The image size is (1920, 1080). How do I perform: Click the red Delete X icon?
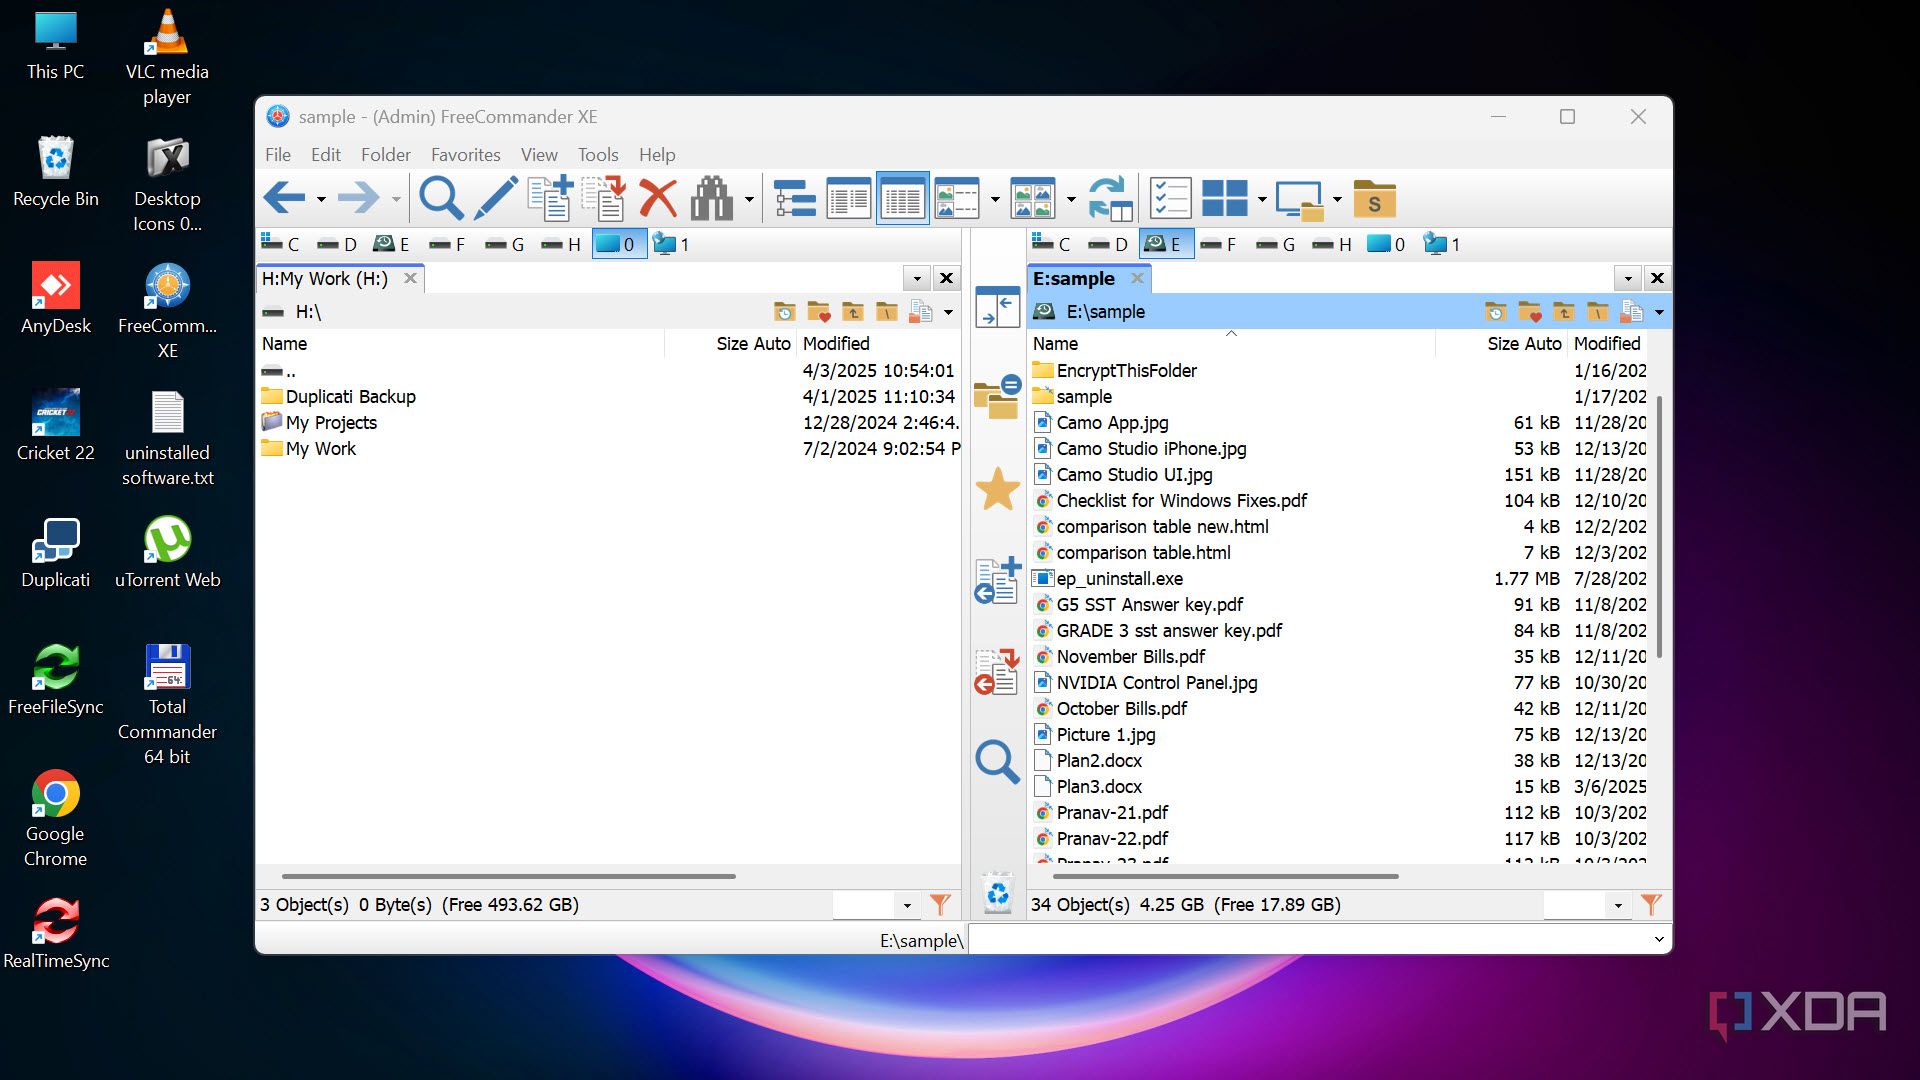[x=658, y=198]
